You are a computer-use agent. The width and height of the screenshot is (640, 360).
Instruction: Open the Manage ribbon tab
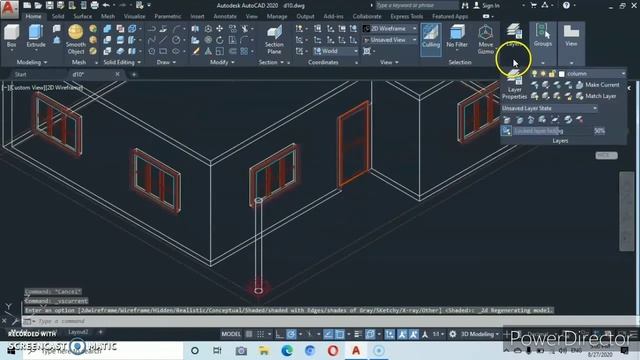(x=277, y=16)
